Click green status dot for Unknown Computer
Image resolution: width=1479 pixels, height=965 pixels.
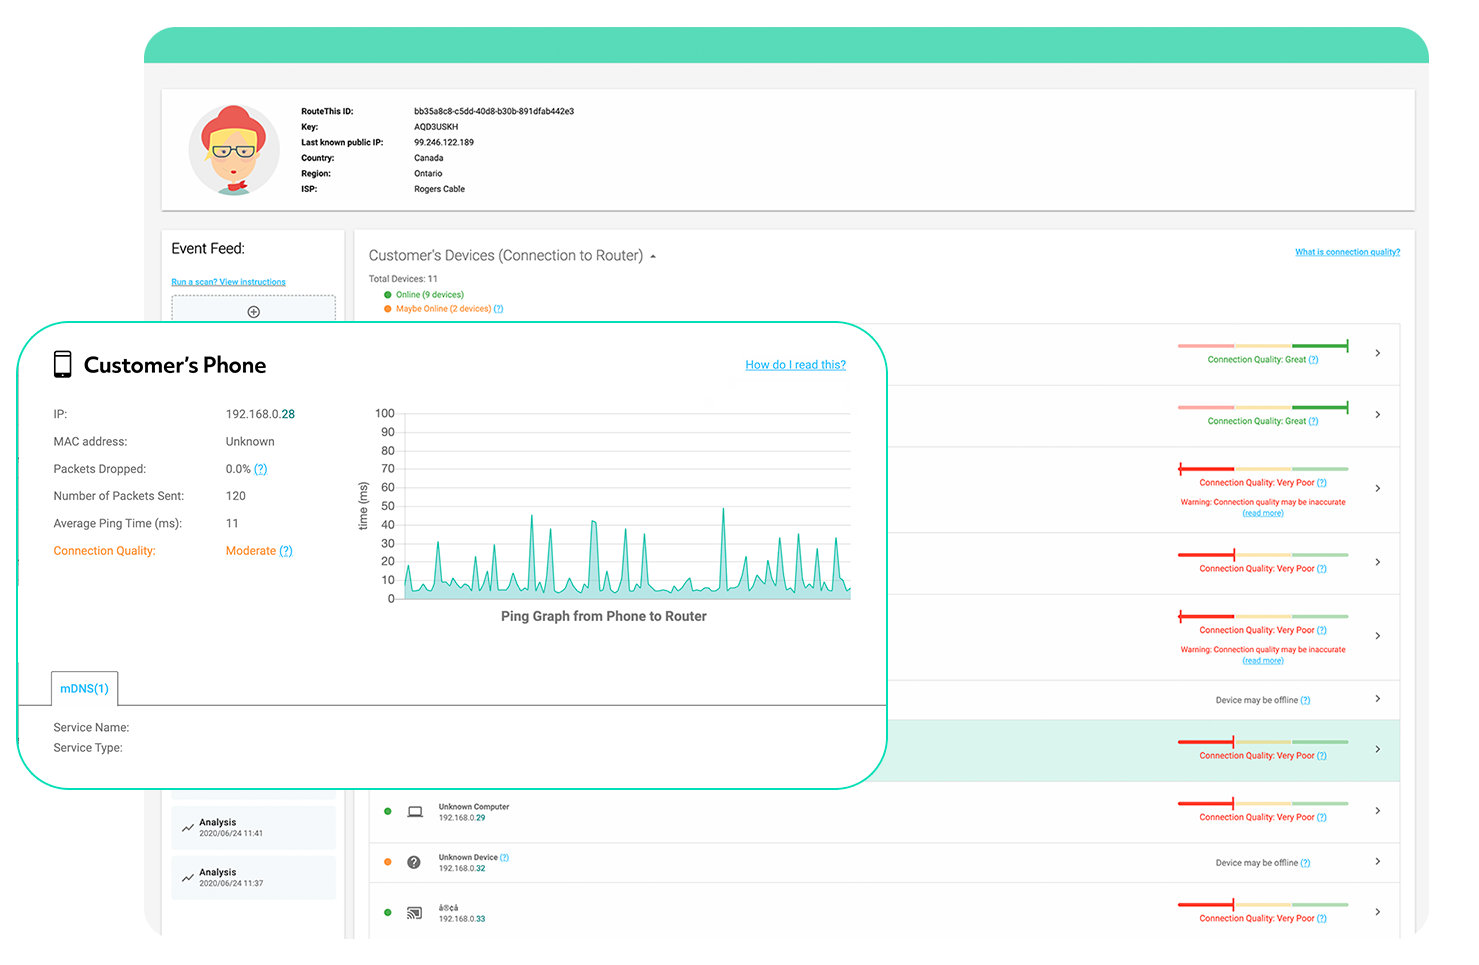coord(388,811)
